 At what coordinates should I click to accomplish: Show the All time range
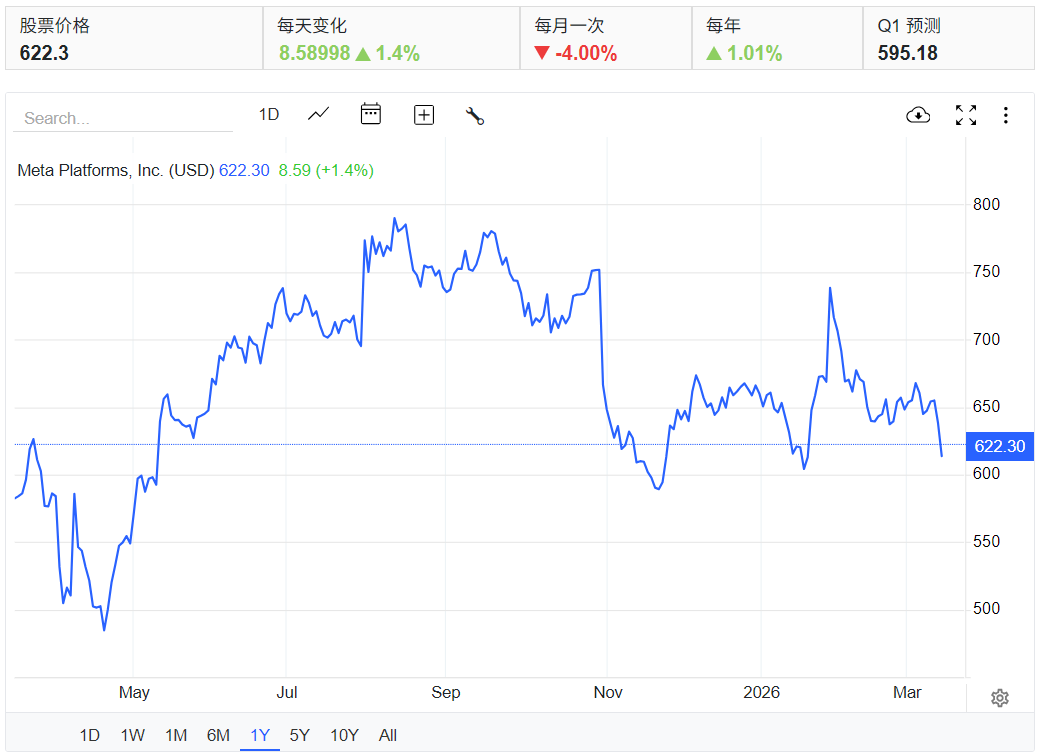pos(388,735)
